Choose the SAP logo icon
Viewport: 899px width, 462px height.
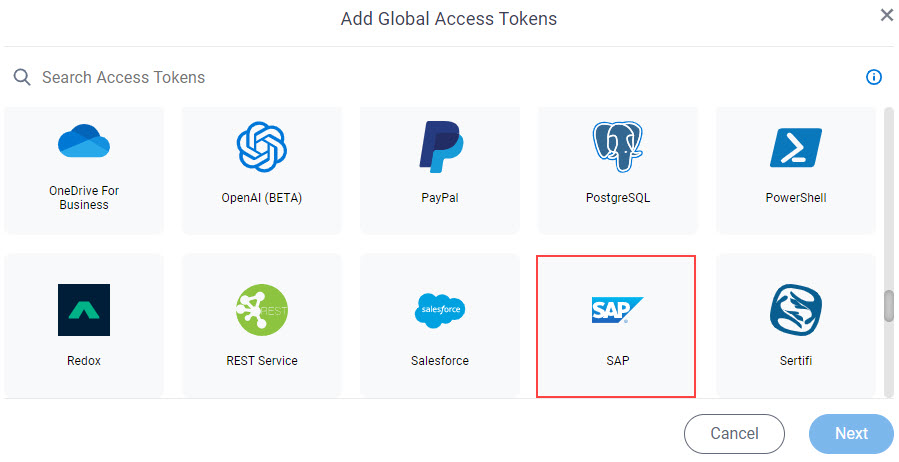tap(617, 310)
